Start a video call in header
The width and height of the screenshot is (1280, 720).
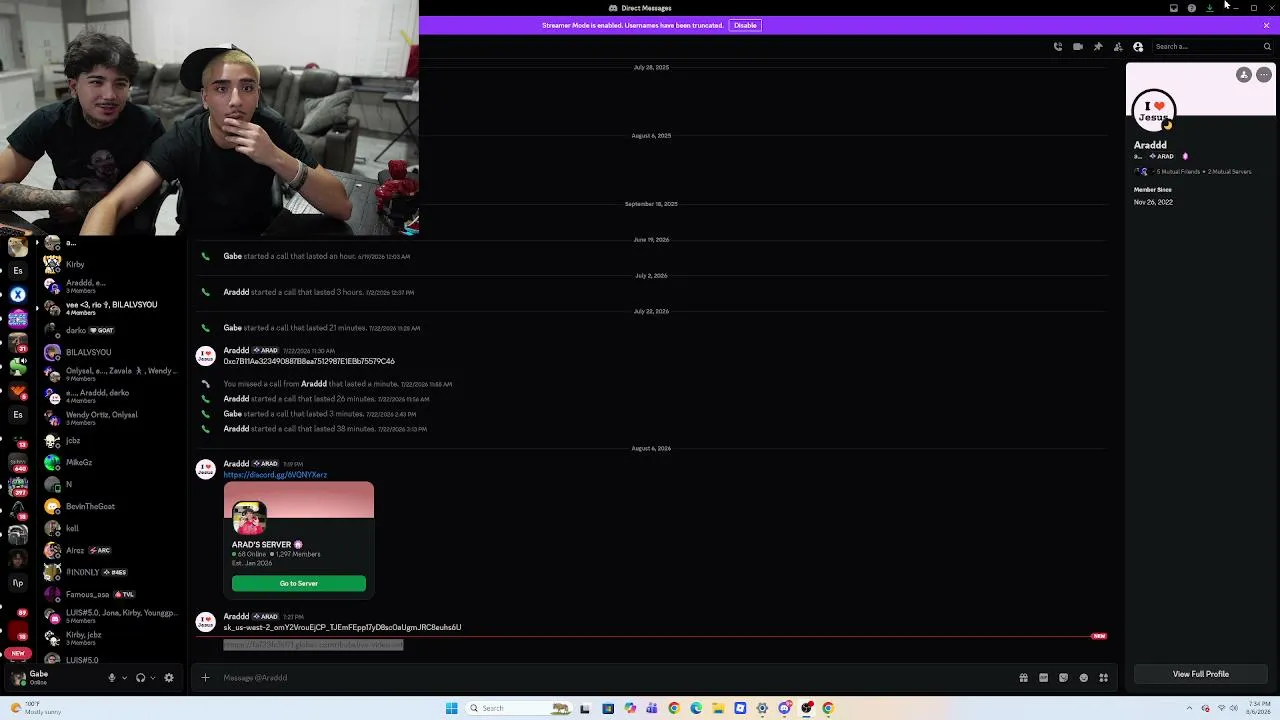tap(1078, 46)
